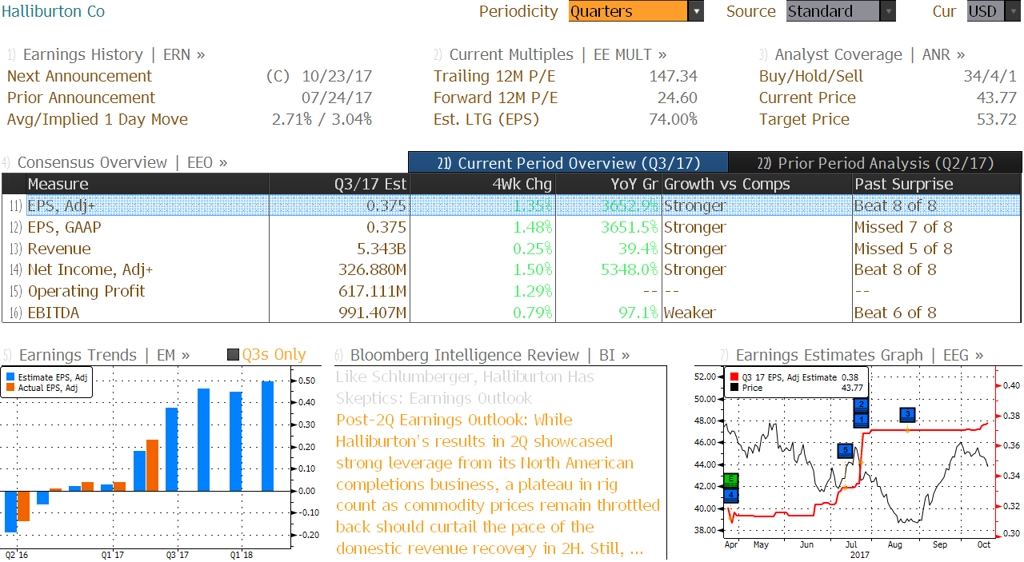This screenshot has width=1024, height=562.
Task: Open the Cur USD currency selector
Action: 993,11
